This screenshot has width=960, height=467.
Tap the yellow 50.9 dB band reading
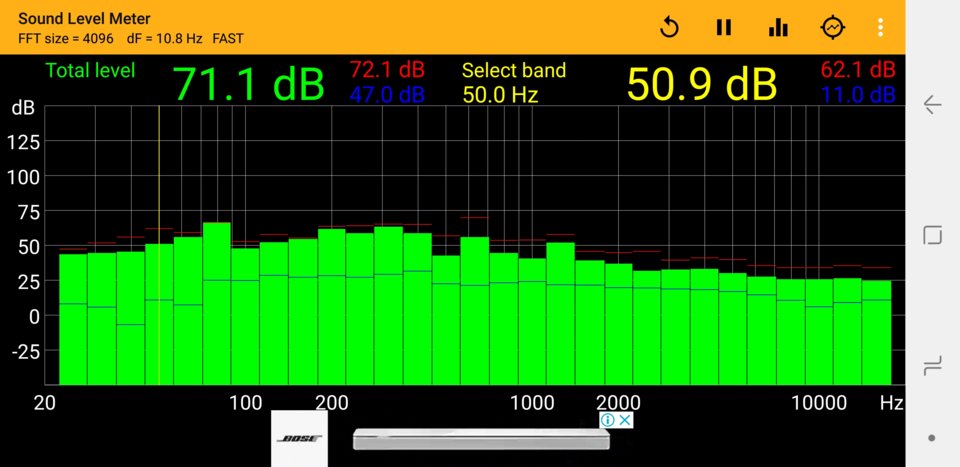click(702, 84)
